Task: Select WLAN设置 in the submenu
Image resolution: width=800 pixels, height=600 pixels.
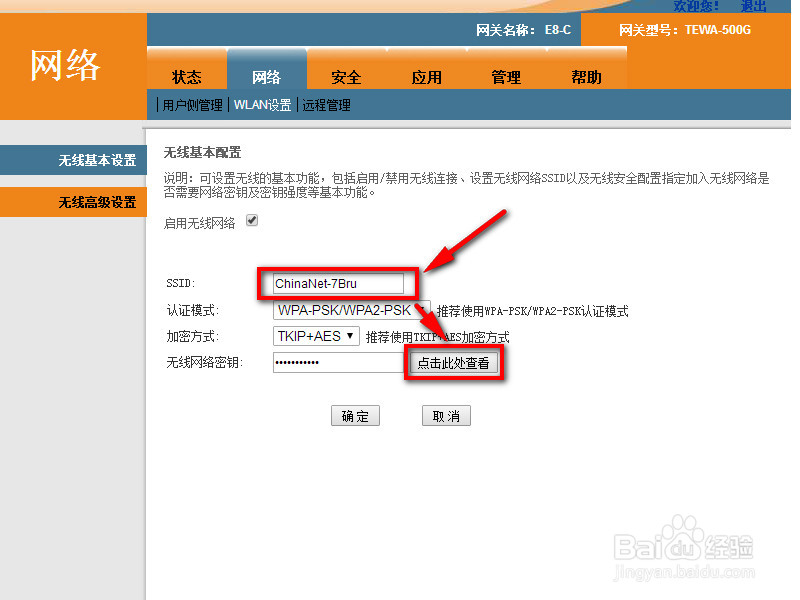Action: [x=258, y=104]
